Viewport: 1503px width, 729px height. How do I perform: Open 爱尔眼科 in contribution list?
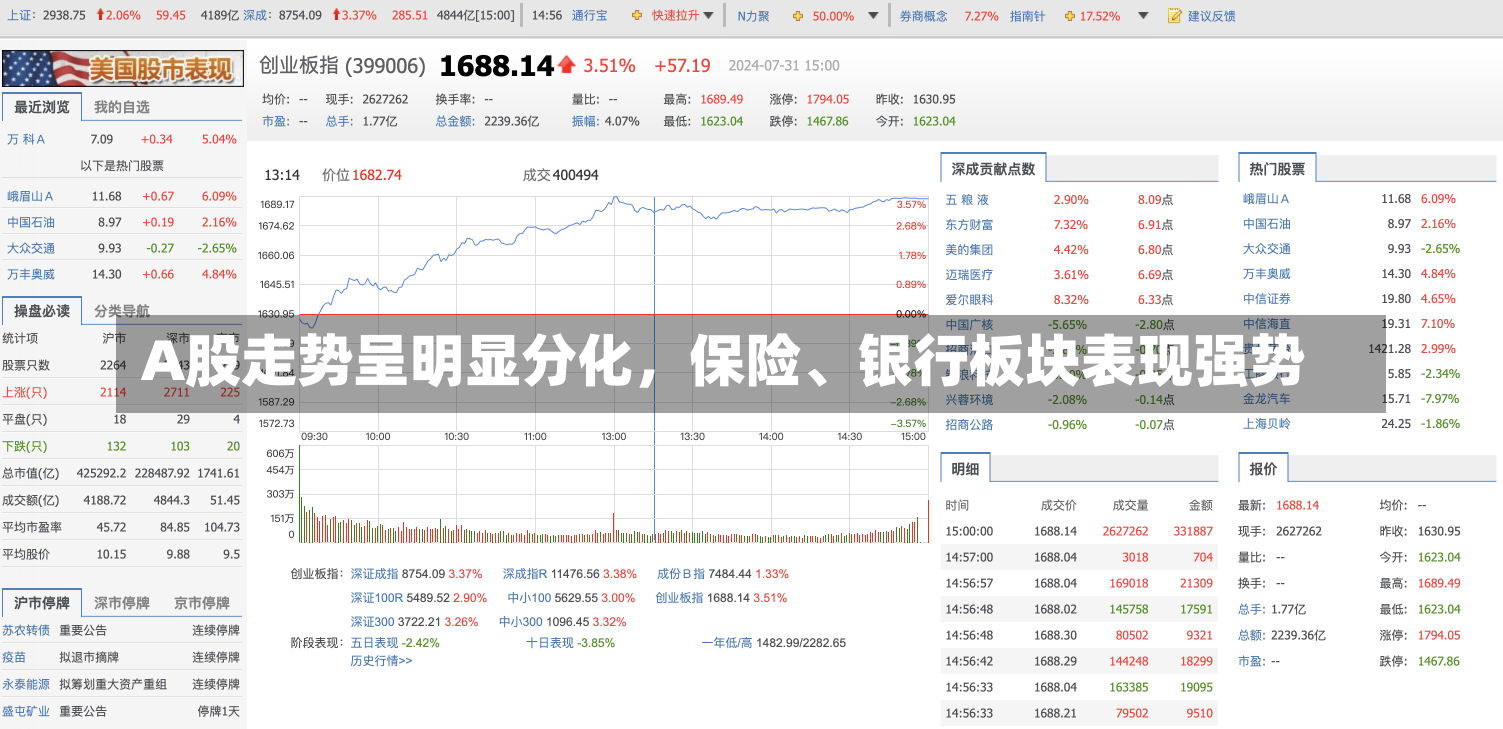click(x=969, y=300)
